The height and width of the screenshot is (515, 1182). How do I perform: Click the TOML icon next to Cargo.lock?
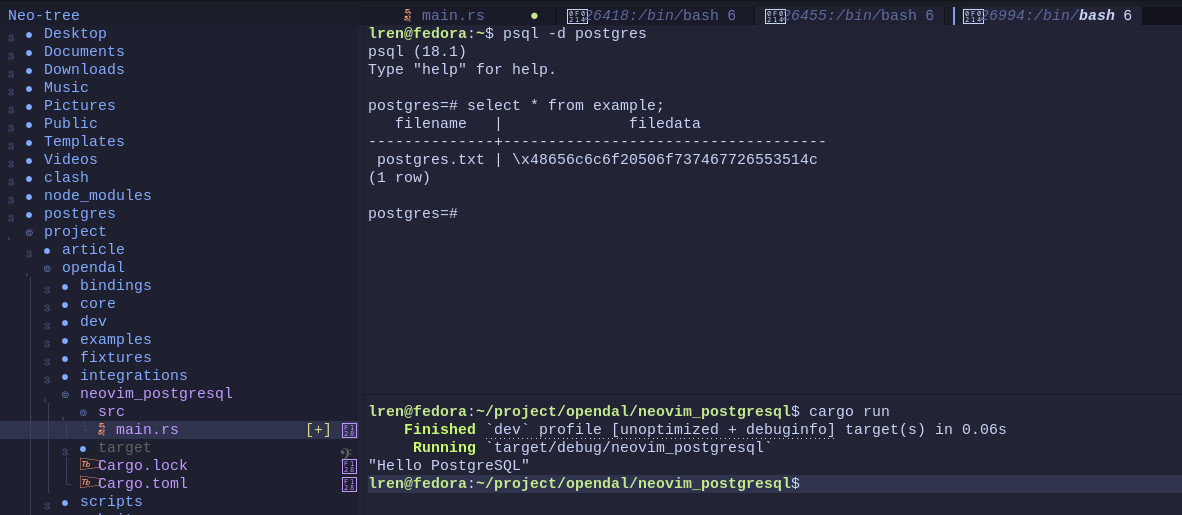(x=86, y=466)
